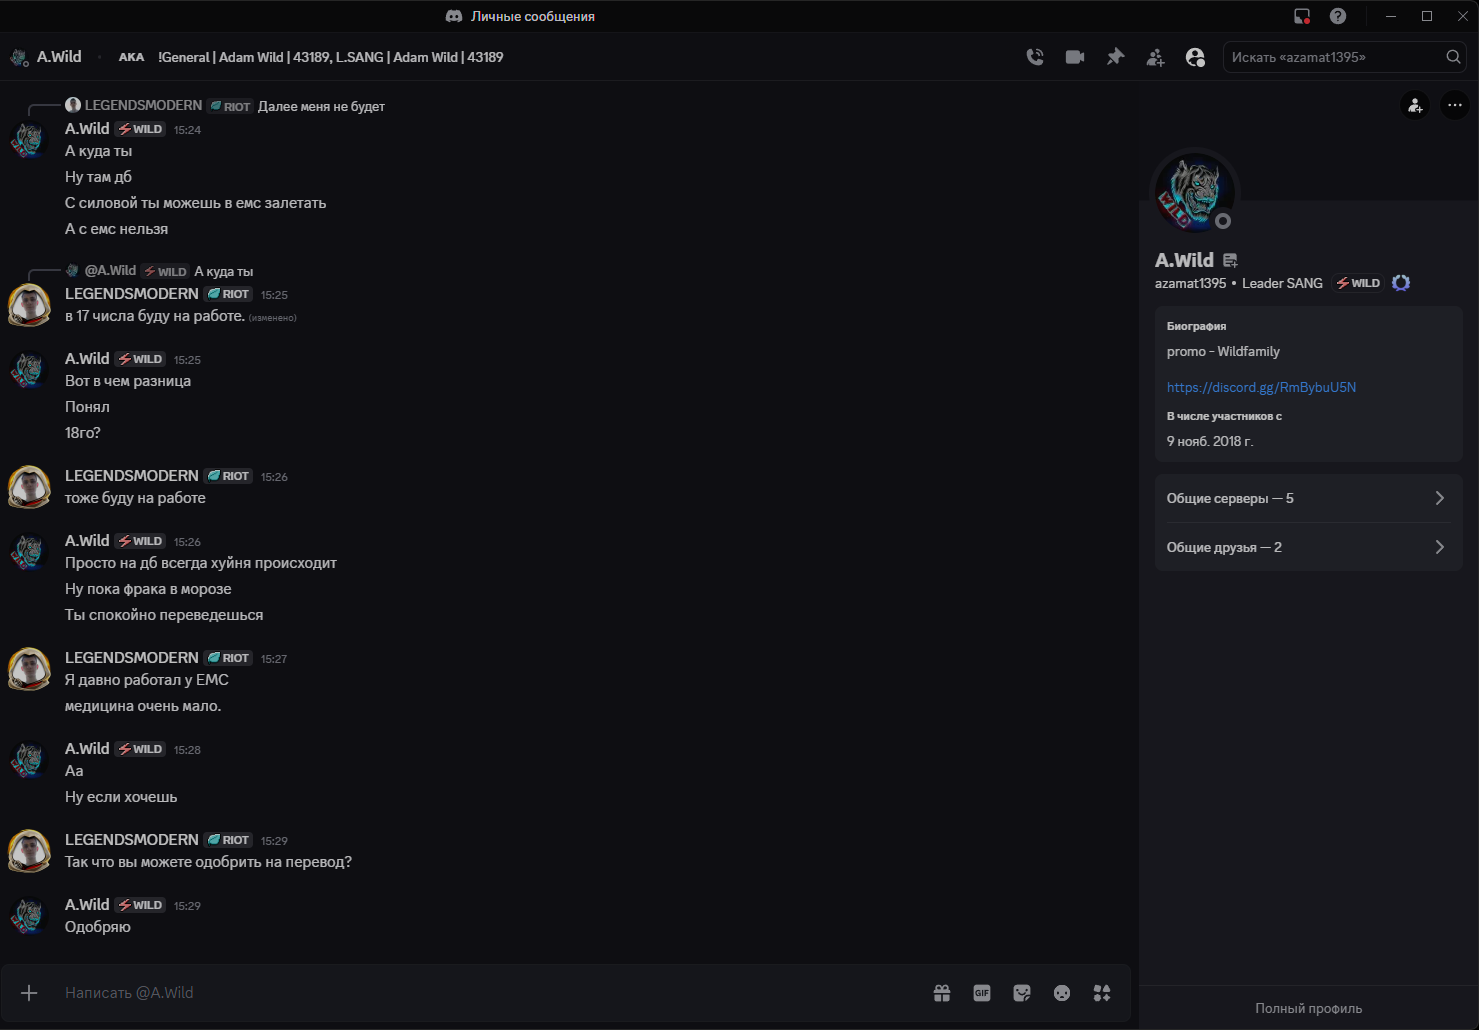1479x1030 pixels.
Task: Focus the Искать «azamat1395» search field
Action: point(1335,57)
